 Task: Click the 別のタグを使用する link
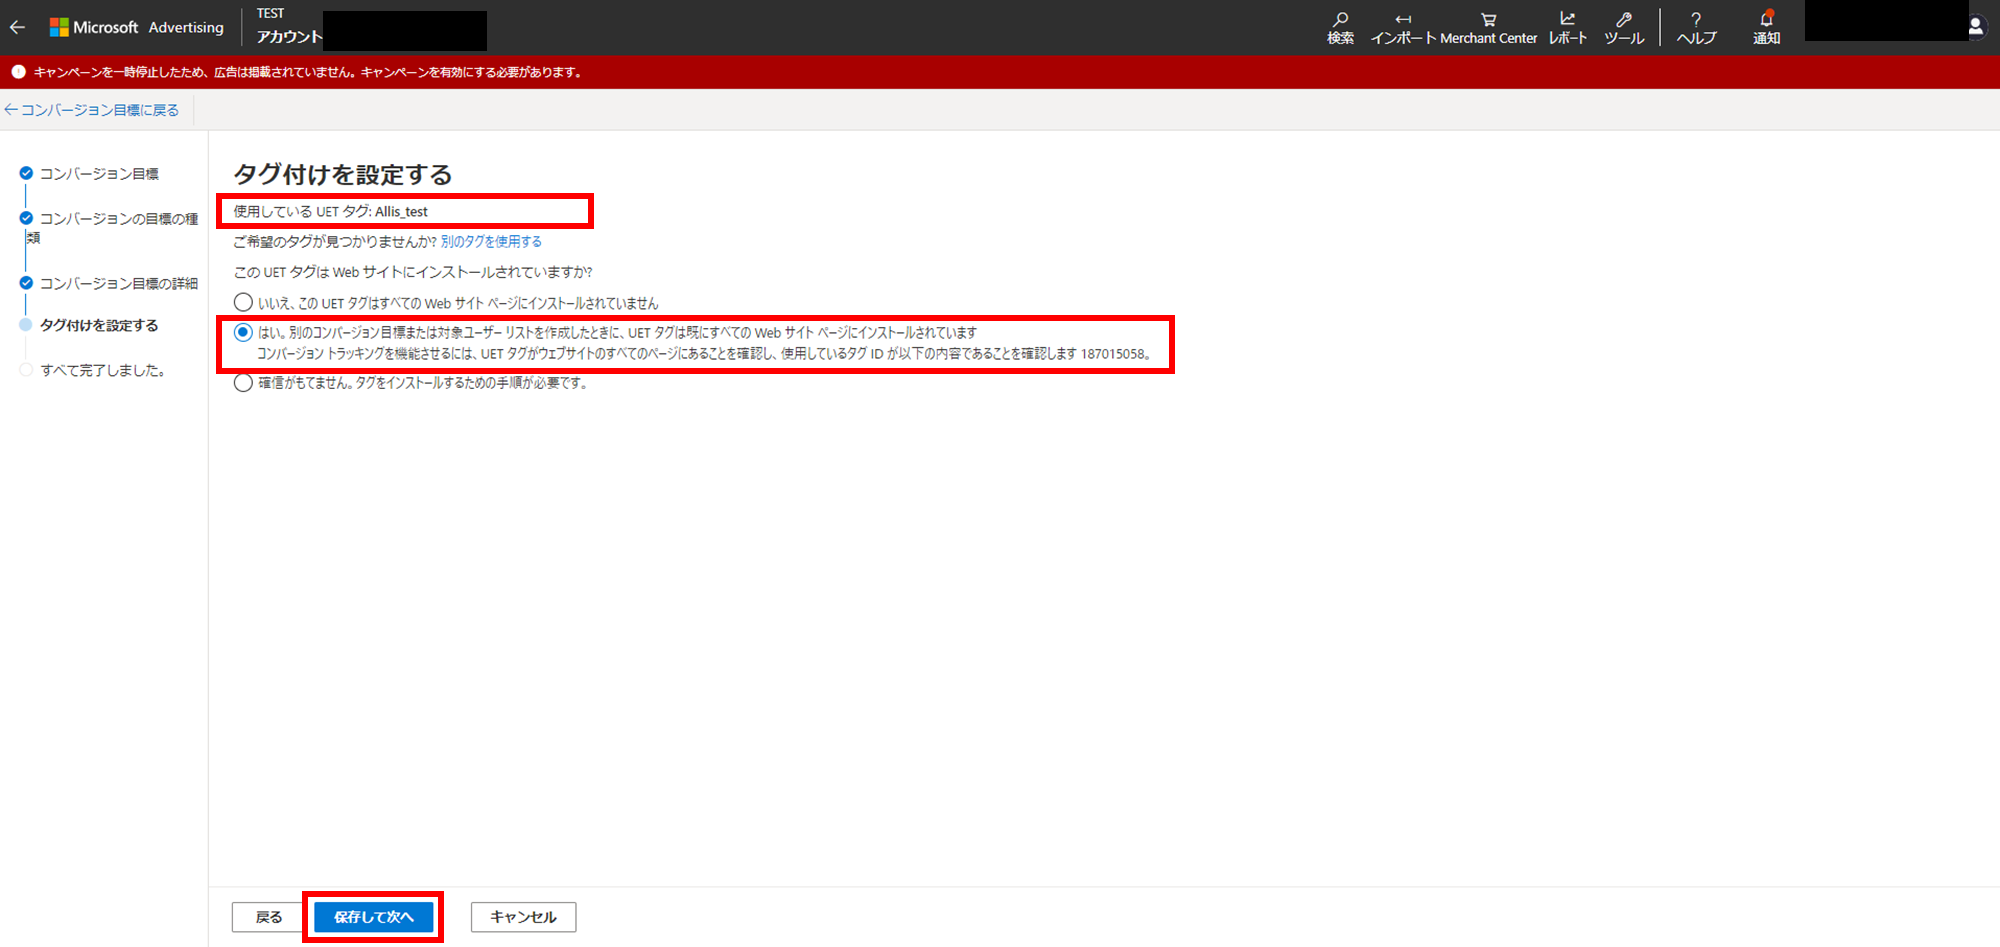(x=491, y=242)
